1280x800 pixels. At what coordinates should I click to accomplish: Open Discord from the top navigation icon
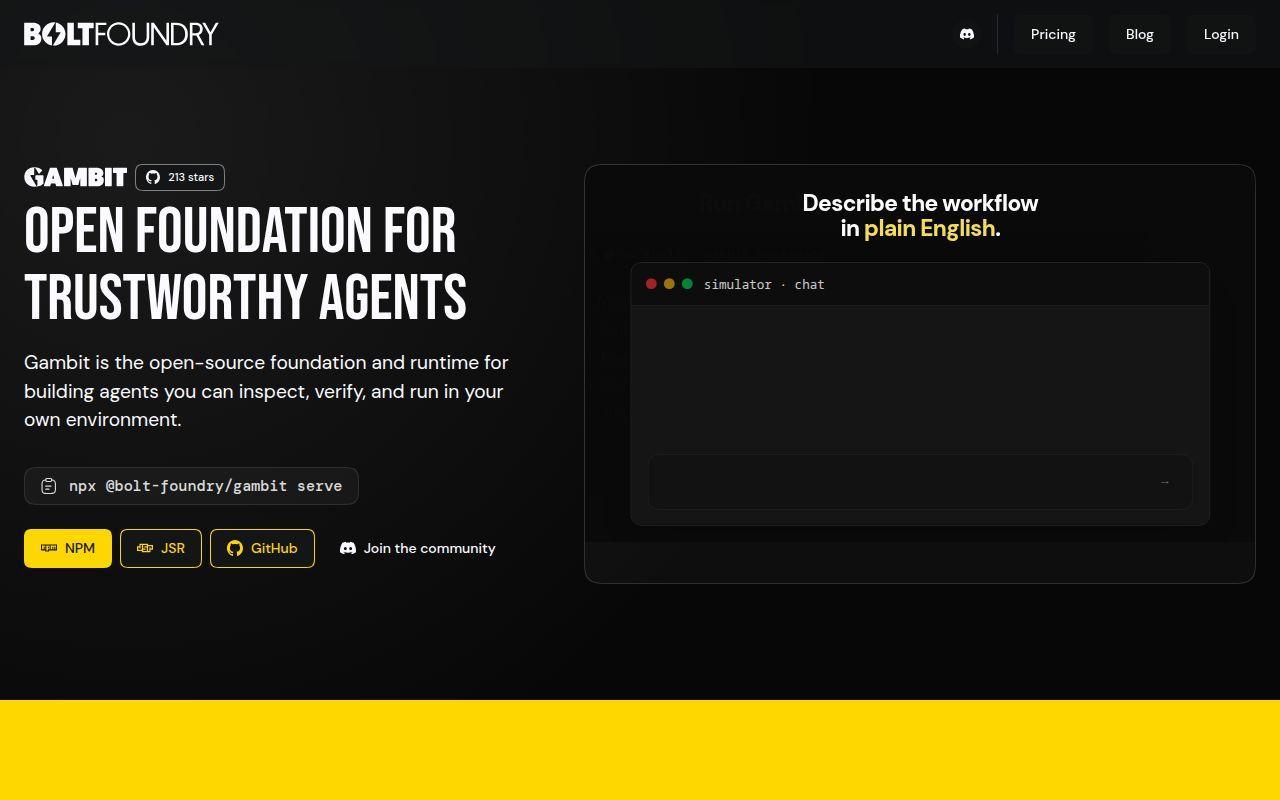click(967, 34)
